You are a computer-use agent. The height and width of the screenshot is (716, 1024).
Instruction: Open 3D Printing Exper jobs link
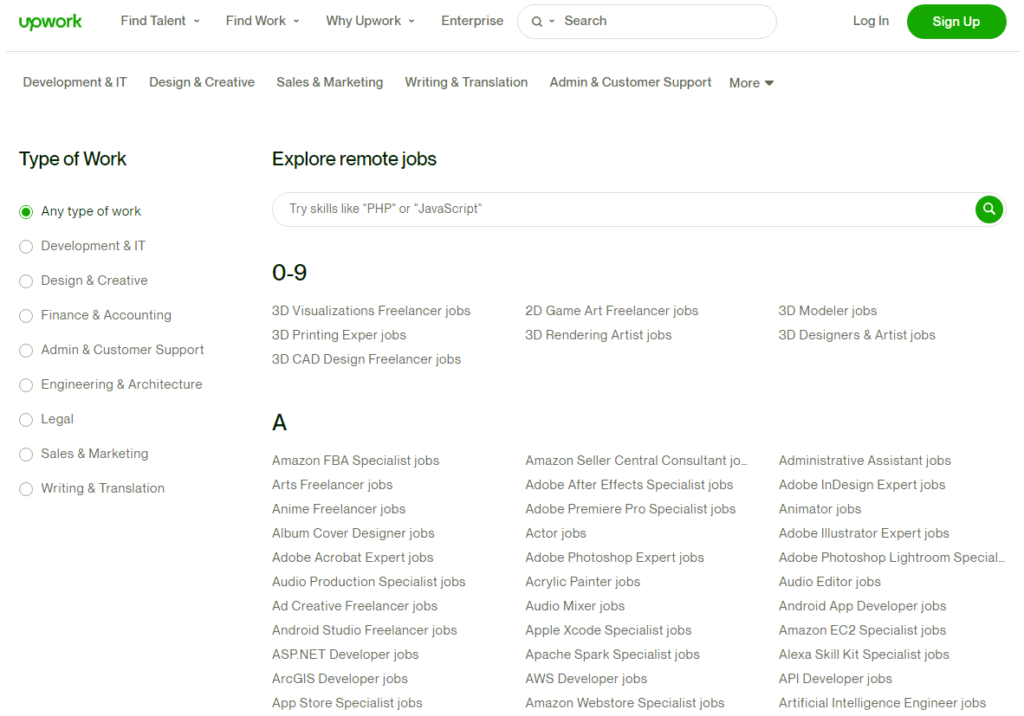pyautogui.click(x=339, y=335)
